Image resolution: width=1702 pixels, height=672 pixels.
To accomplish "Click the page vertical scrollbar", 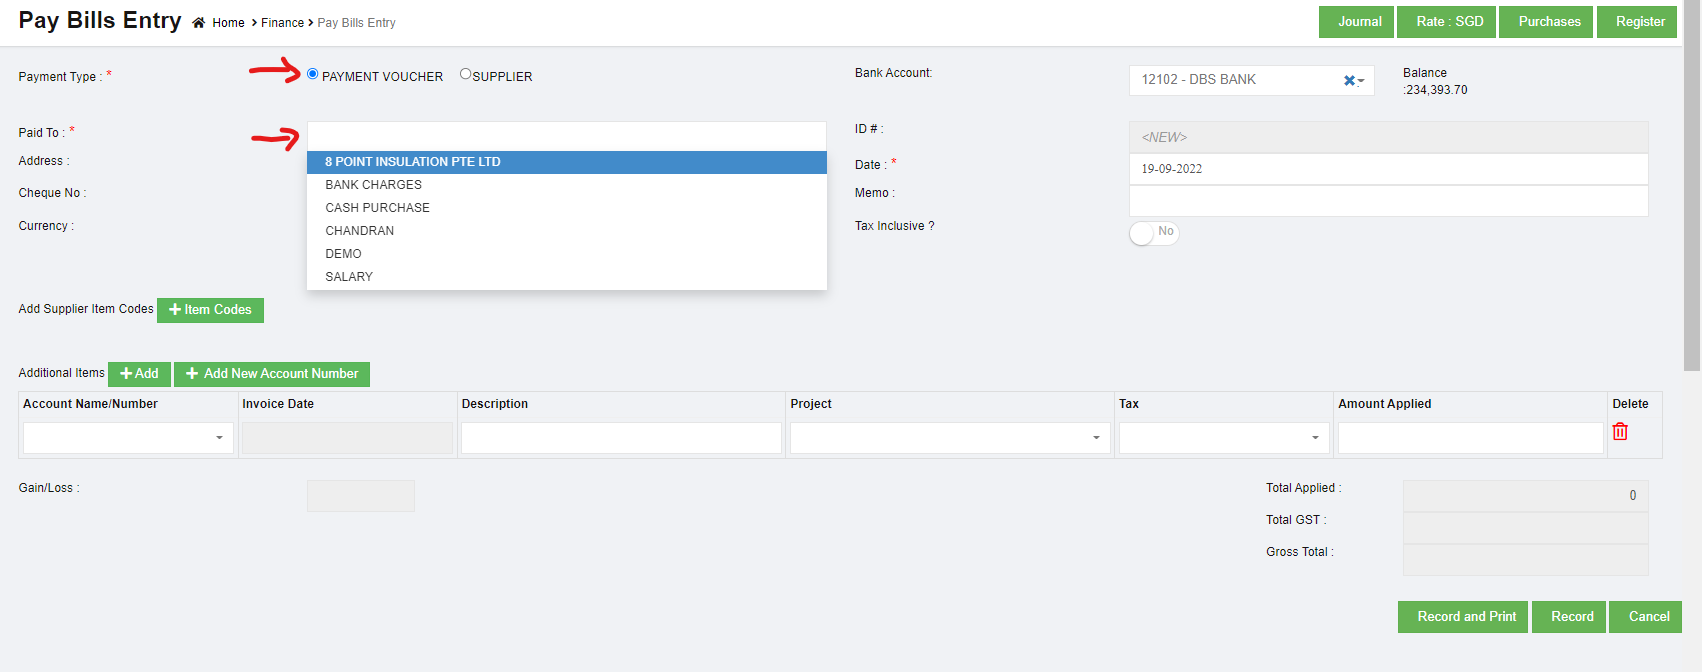I will pos(1691,200).
